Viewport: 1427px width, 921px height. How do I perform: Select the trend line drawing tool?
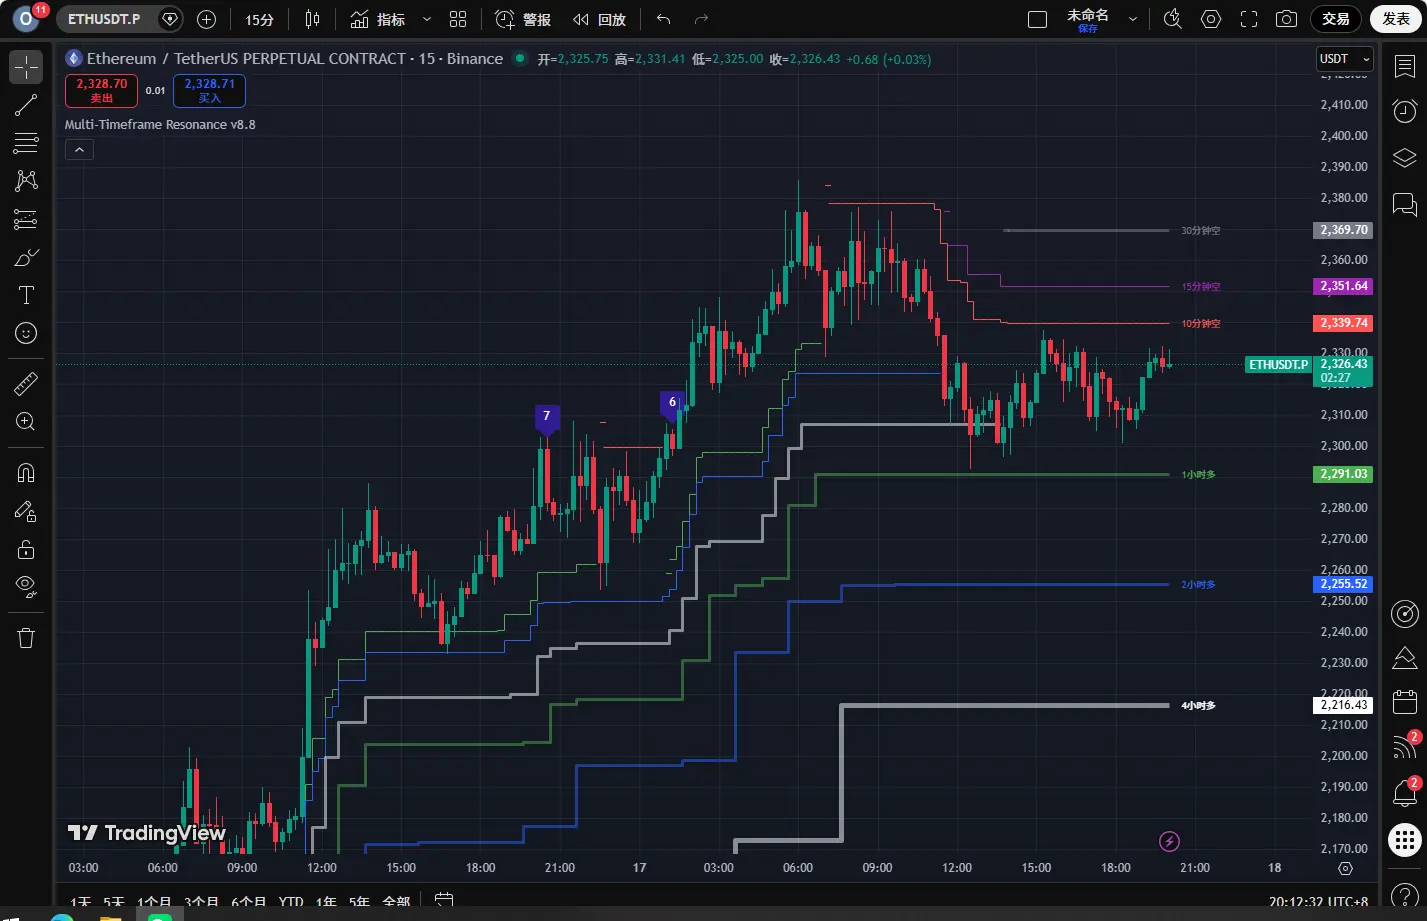(26, 105)
